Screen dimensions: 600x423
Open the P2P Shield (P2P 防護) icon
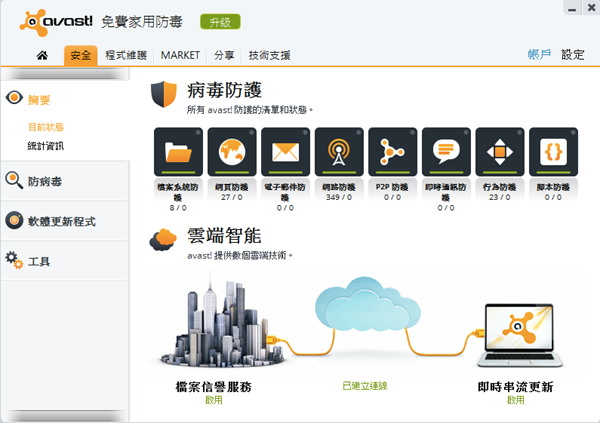pos(393,152)
